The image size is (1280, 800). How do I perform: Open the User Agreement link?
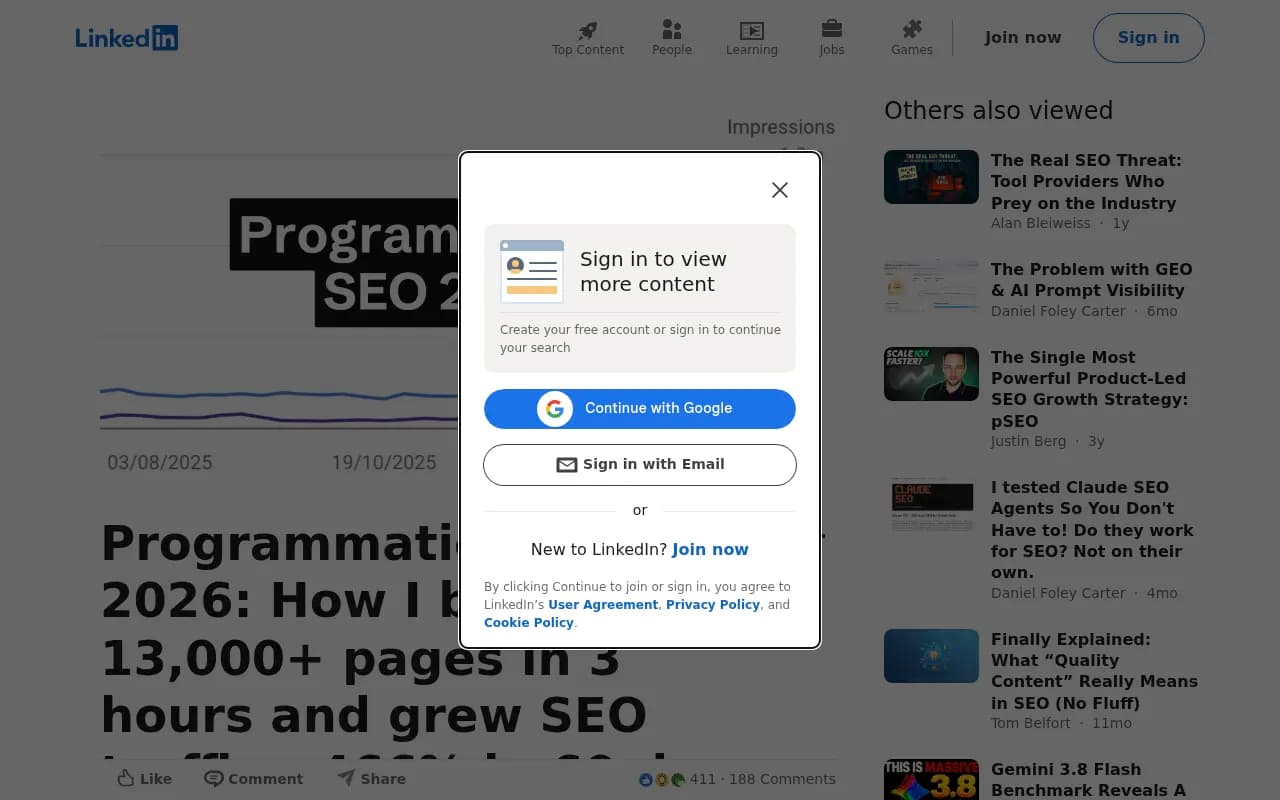coord(603,605)
